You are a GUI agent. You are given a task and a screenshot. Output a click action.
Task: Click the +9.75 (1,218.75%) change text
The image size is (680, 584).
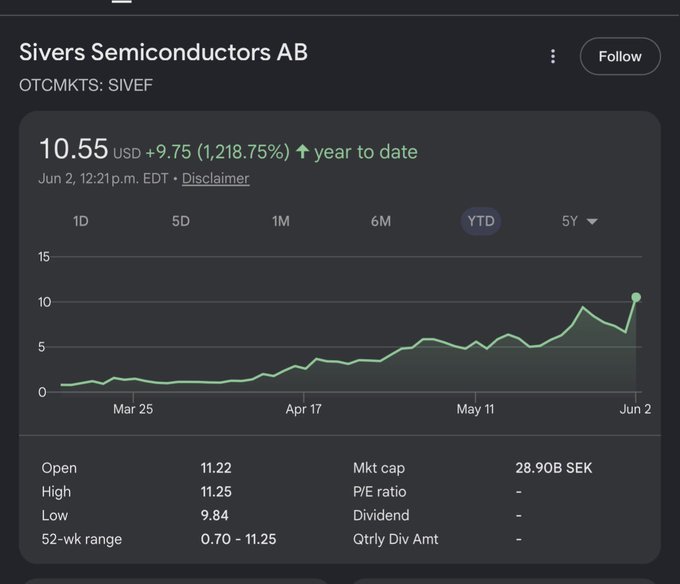click(x=217, y=152)
